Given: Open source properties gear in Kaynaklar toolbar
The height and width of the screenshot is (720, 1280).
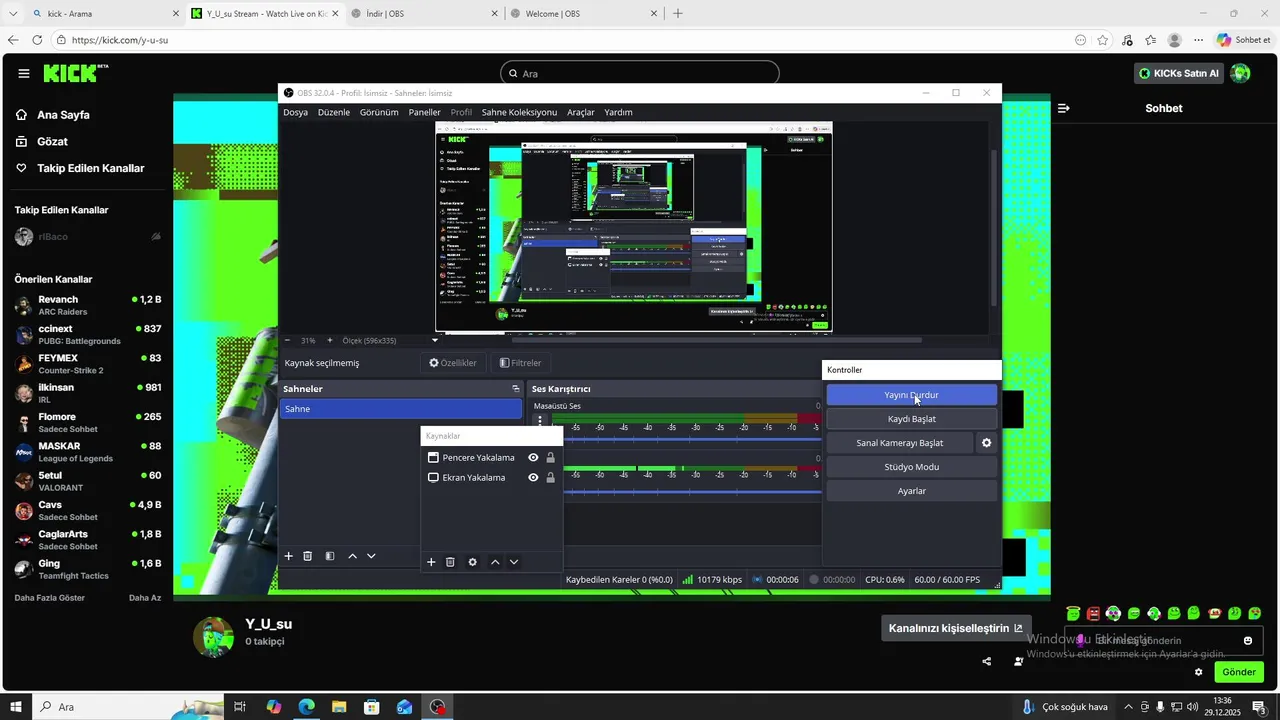Looking at the screenshot, I should [473, 562].
